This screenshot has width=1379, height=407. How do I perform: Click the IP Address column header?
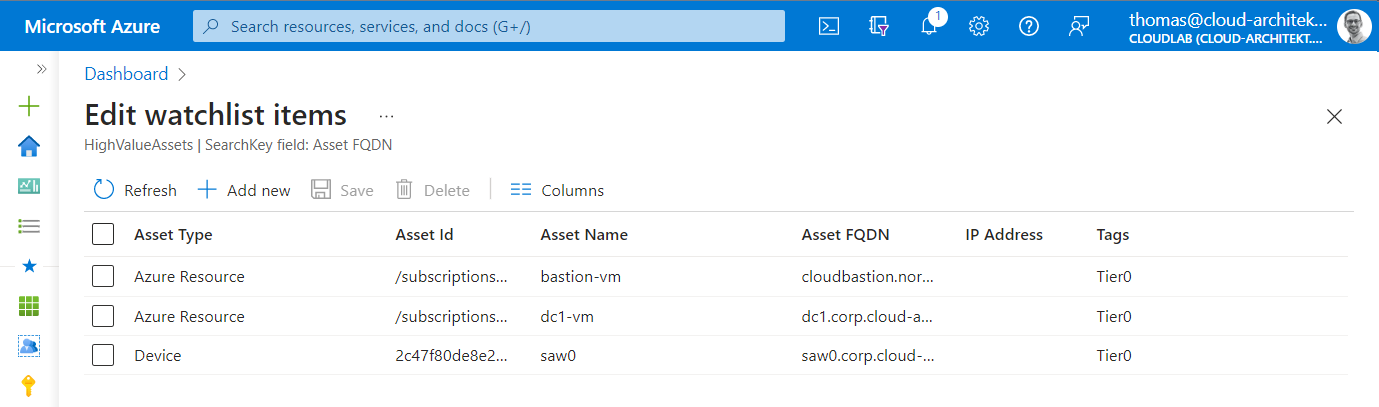click(1004, 235)
